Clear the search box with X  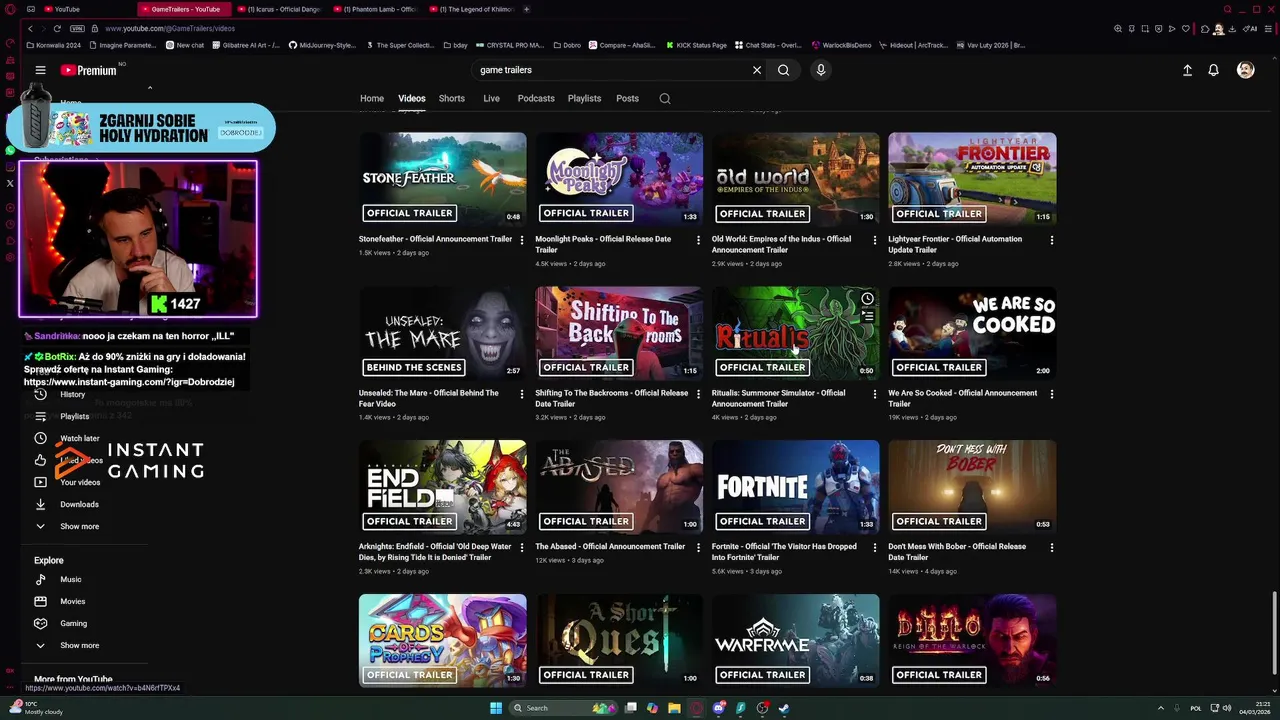pyautogui.click(x=757, y=70)
